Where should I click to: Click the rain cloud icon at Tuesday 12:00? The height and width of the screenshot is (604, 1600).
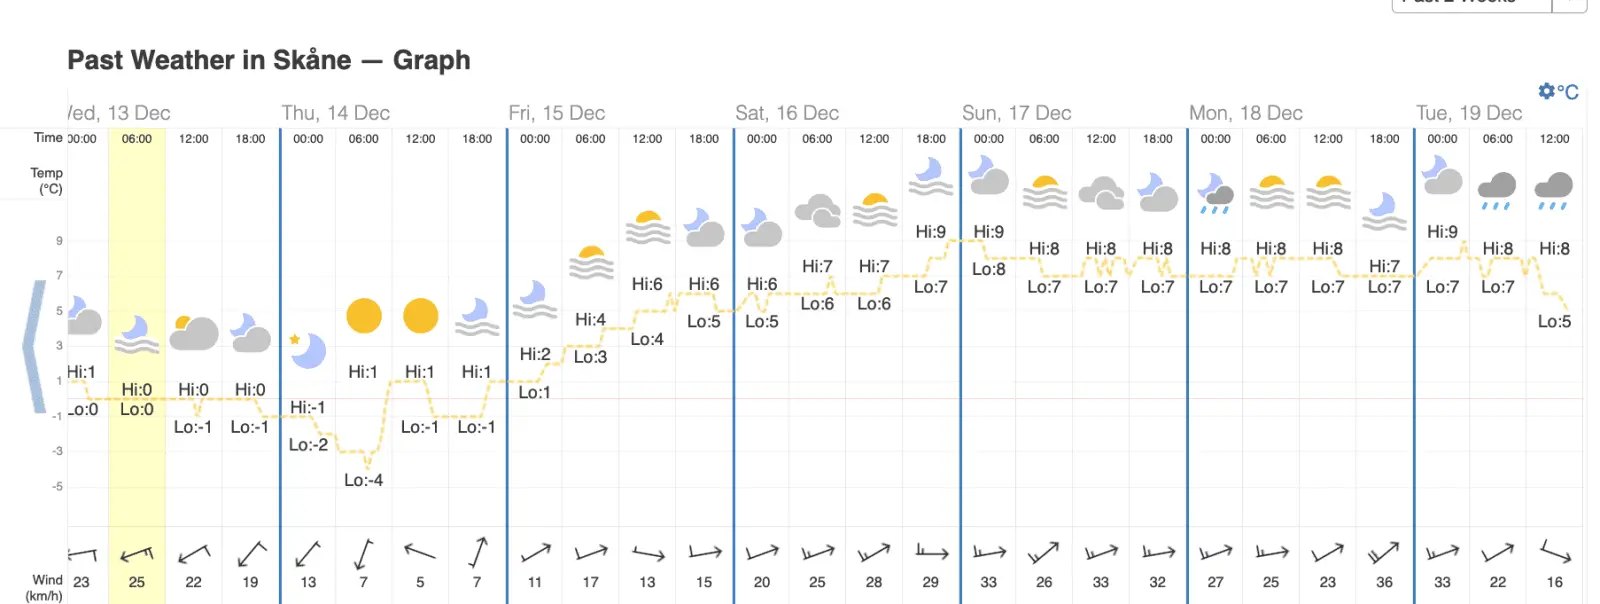tap(1553, 190)
